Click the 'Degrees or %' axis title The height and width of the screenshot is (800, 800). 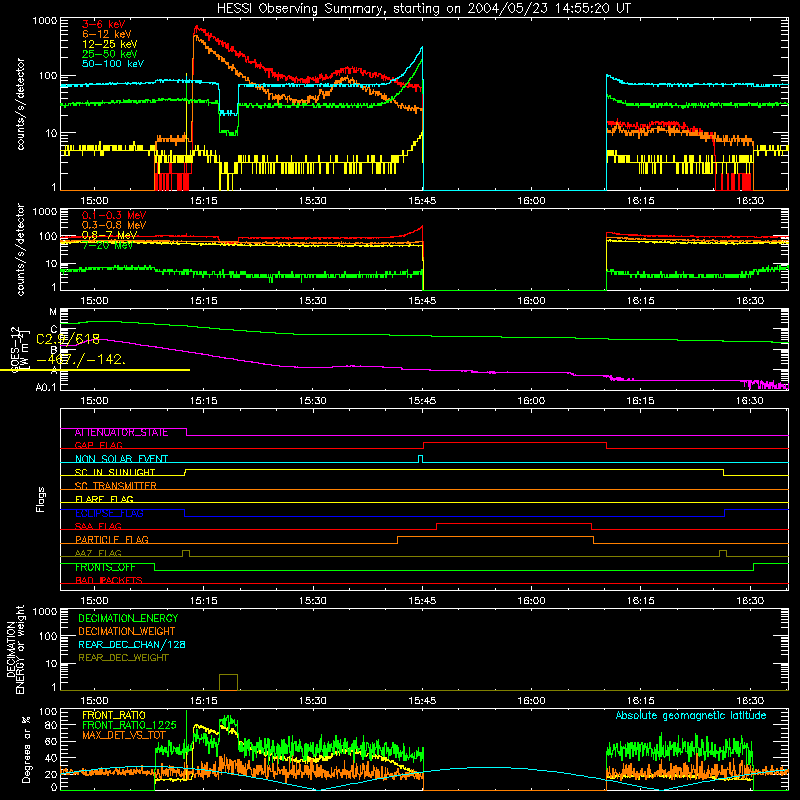coord(26,750)
